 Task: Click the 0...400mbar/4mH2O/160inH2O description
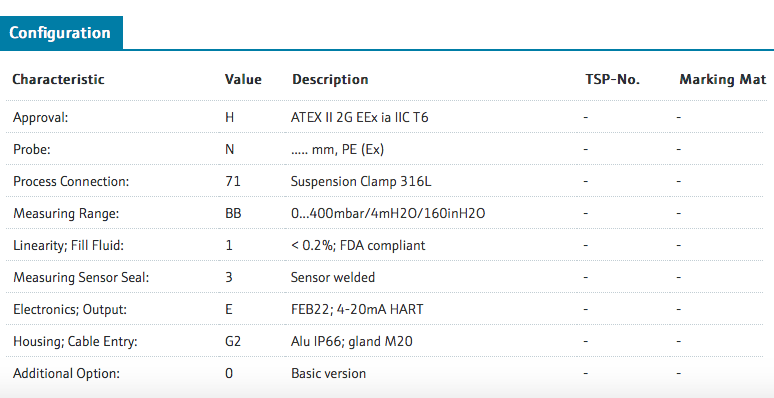[x=388, y=213]
